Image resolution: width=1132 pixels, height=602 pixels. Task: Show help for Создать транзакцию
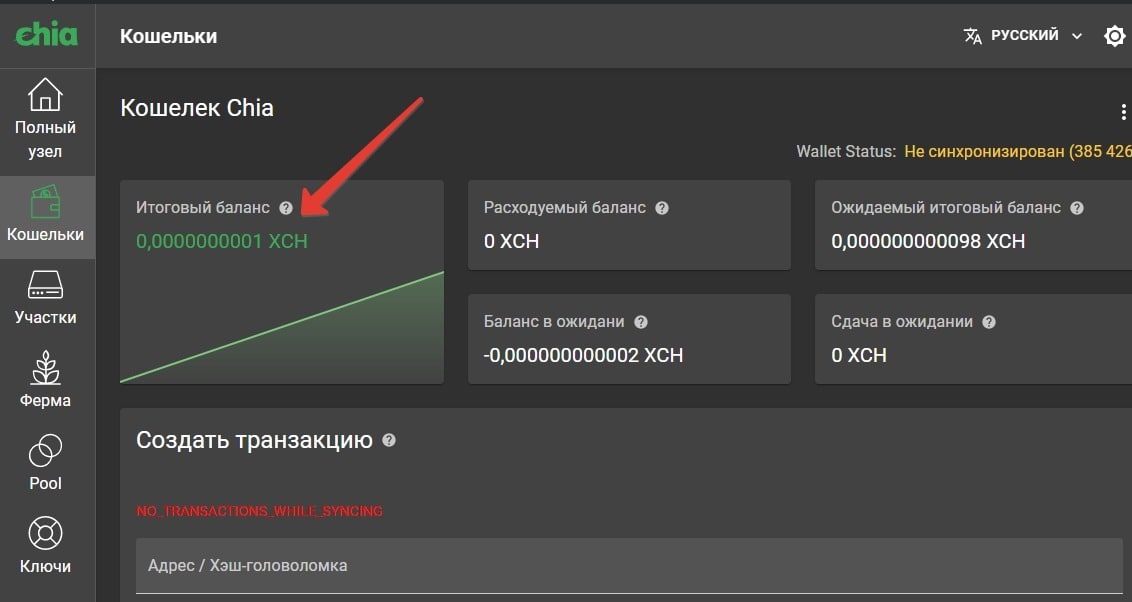pyautogui.click(x=389, y=440)
